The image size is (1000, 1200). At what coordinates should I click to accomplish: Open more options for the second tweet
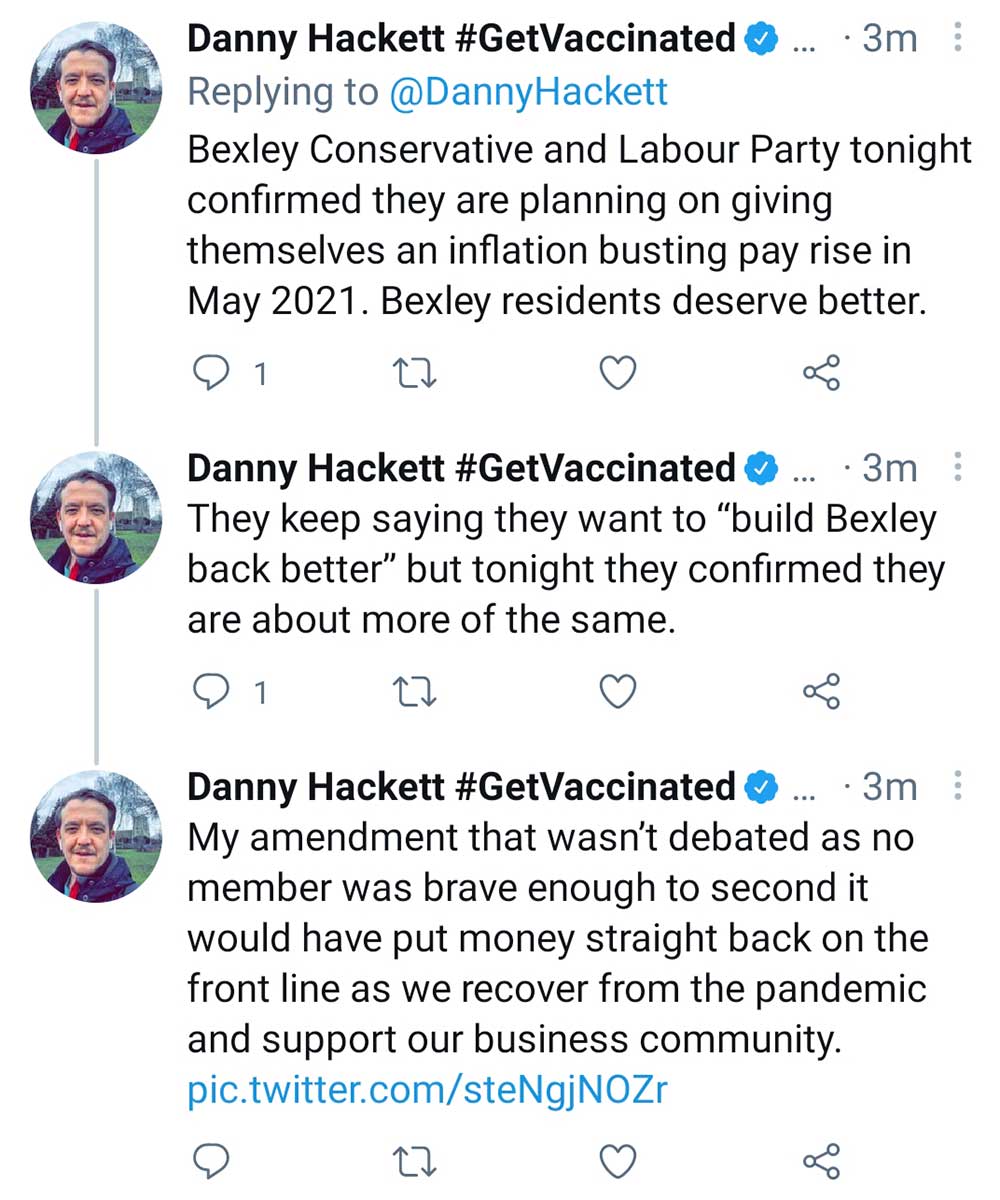click(958, 467)
